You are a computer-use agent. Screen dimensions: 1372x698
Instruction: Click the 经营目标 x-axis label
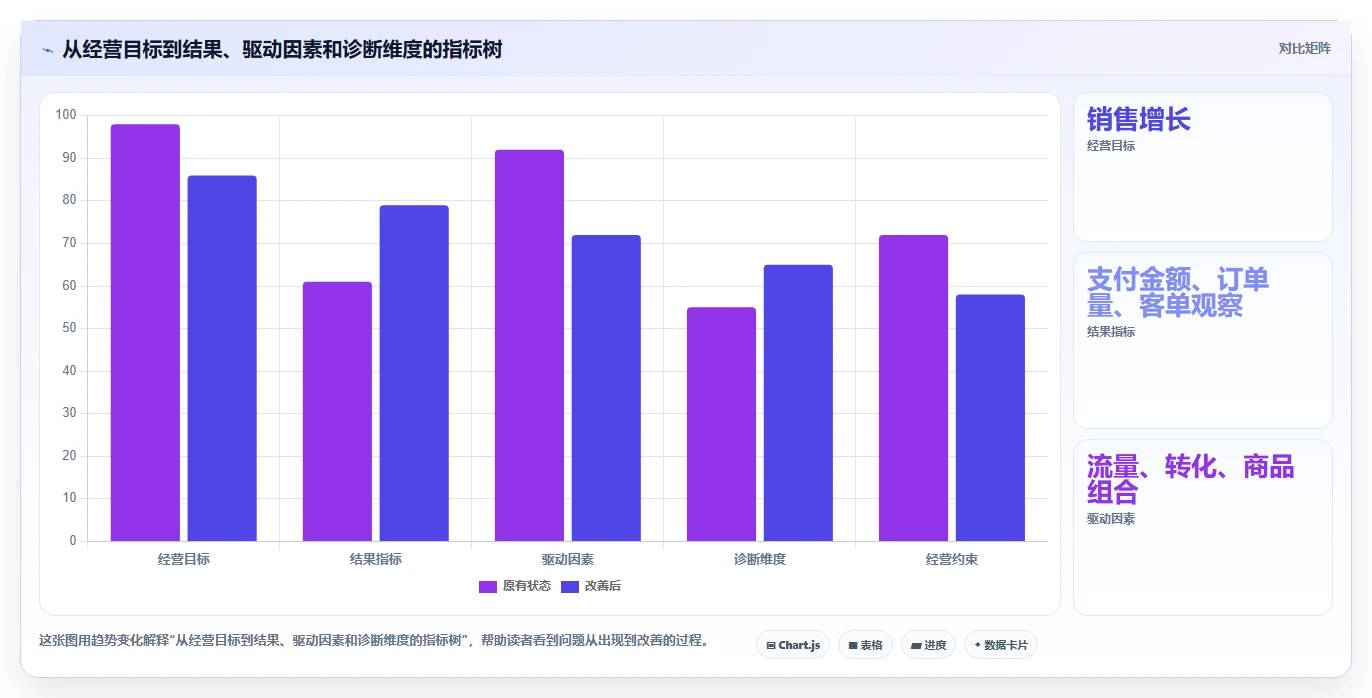coord(184,559)
